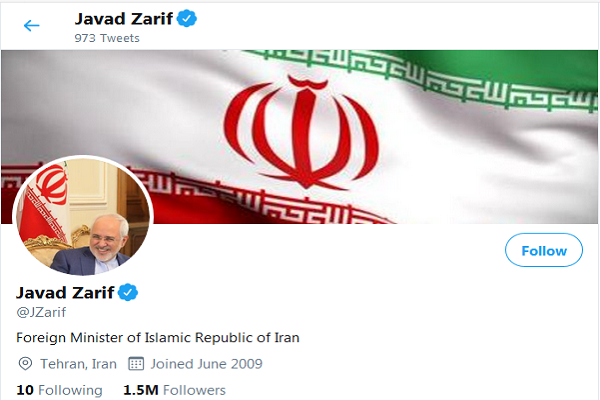Click the calendar icon before Joined date
The height and width of the screenshot is (400, 600).
[x=136, y=363]
